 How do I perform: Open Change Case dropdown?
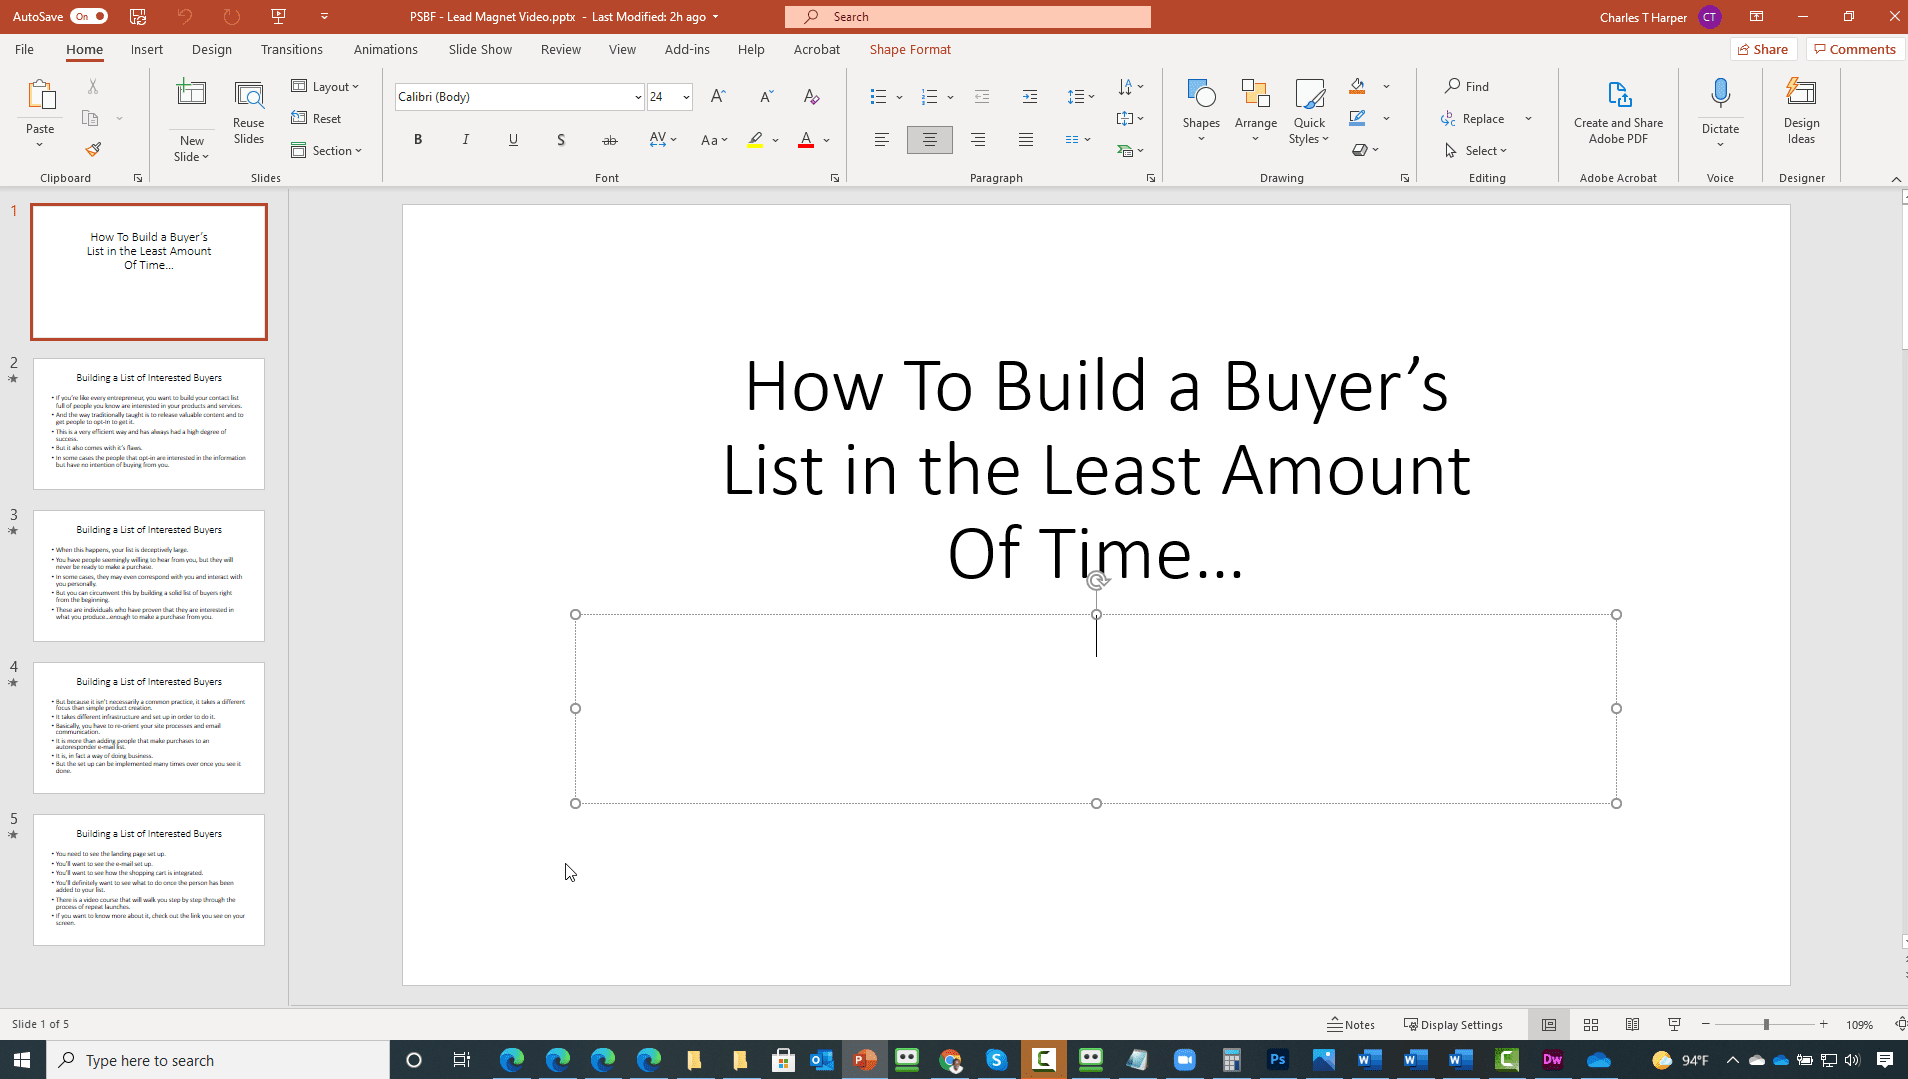714,140
